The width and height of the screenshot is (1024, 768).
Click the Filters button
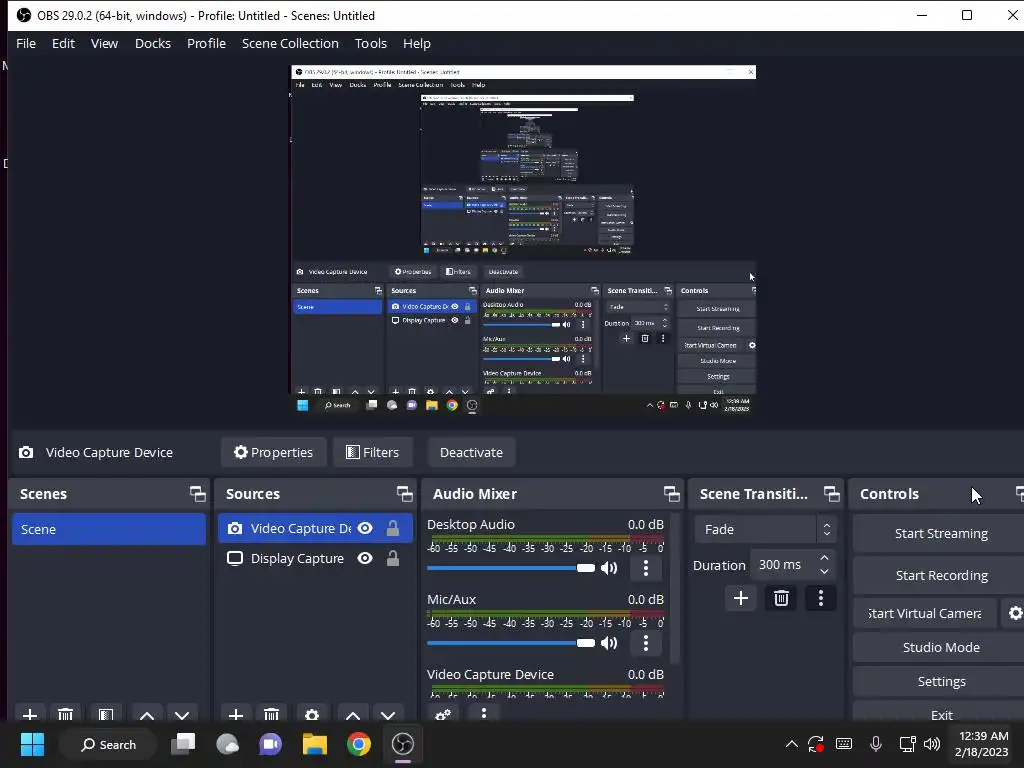(373, 452)
